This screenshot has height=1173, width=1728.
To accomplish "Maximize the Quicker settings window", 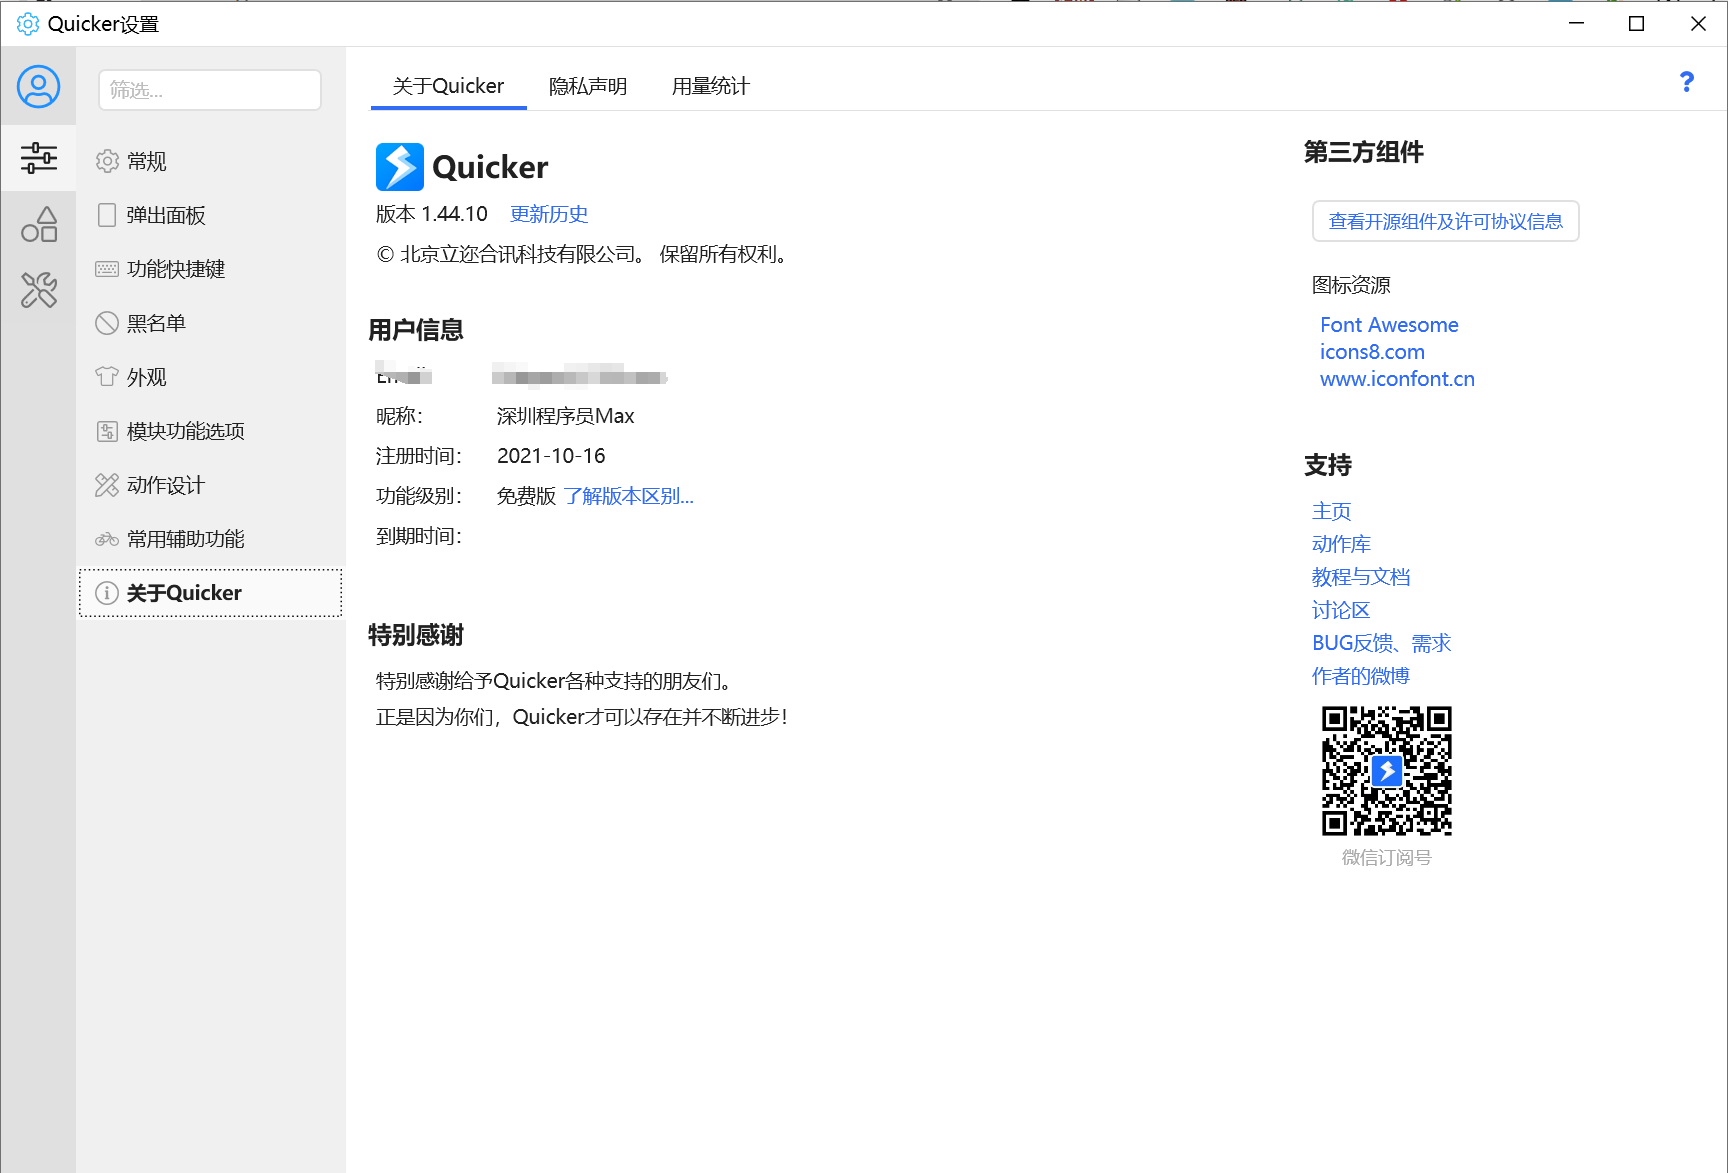I will click(x=1636, y=24).
